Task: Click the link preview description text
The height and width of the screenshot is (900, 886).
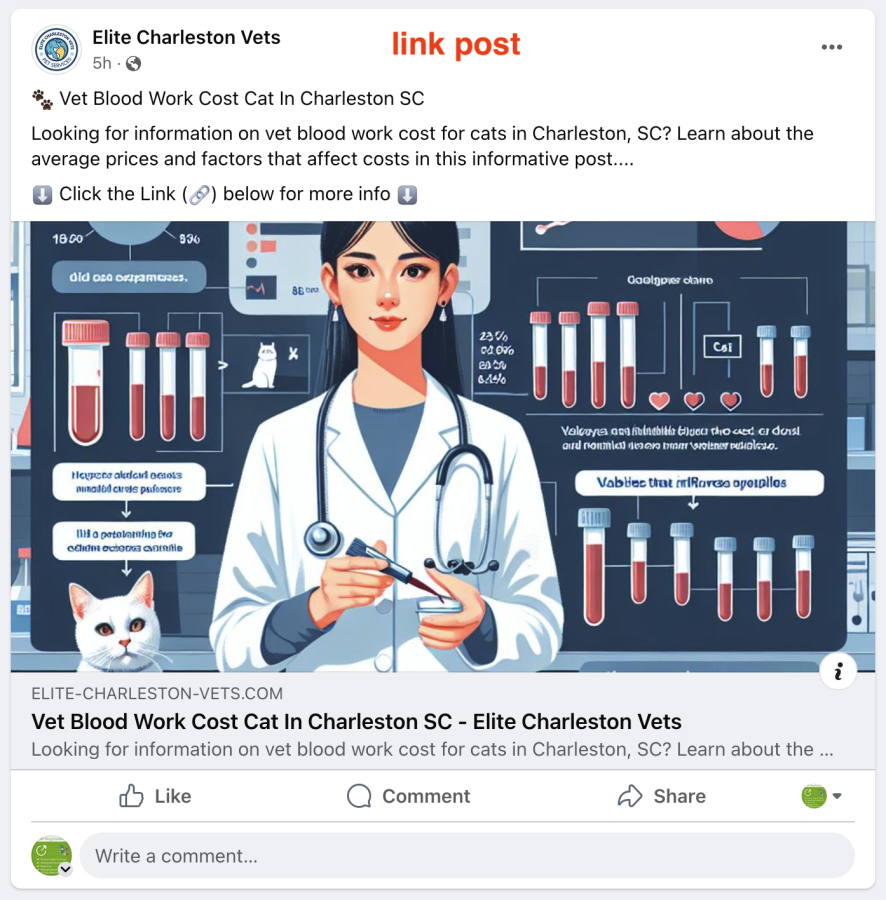Action: click(x=432, y=749)
